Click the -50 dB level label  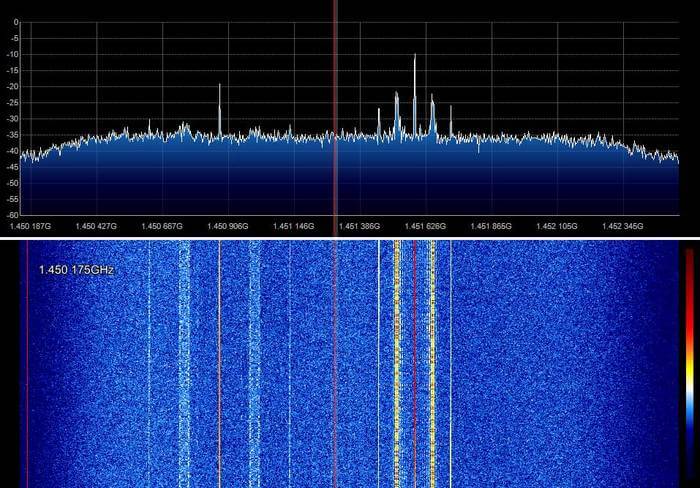[13, 183]
